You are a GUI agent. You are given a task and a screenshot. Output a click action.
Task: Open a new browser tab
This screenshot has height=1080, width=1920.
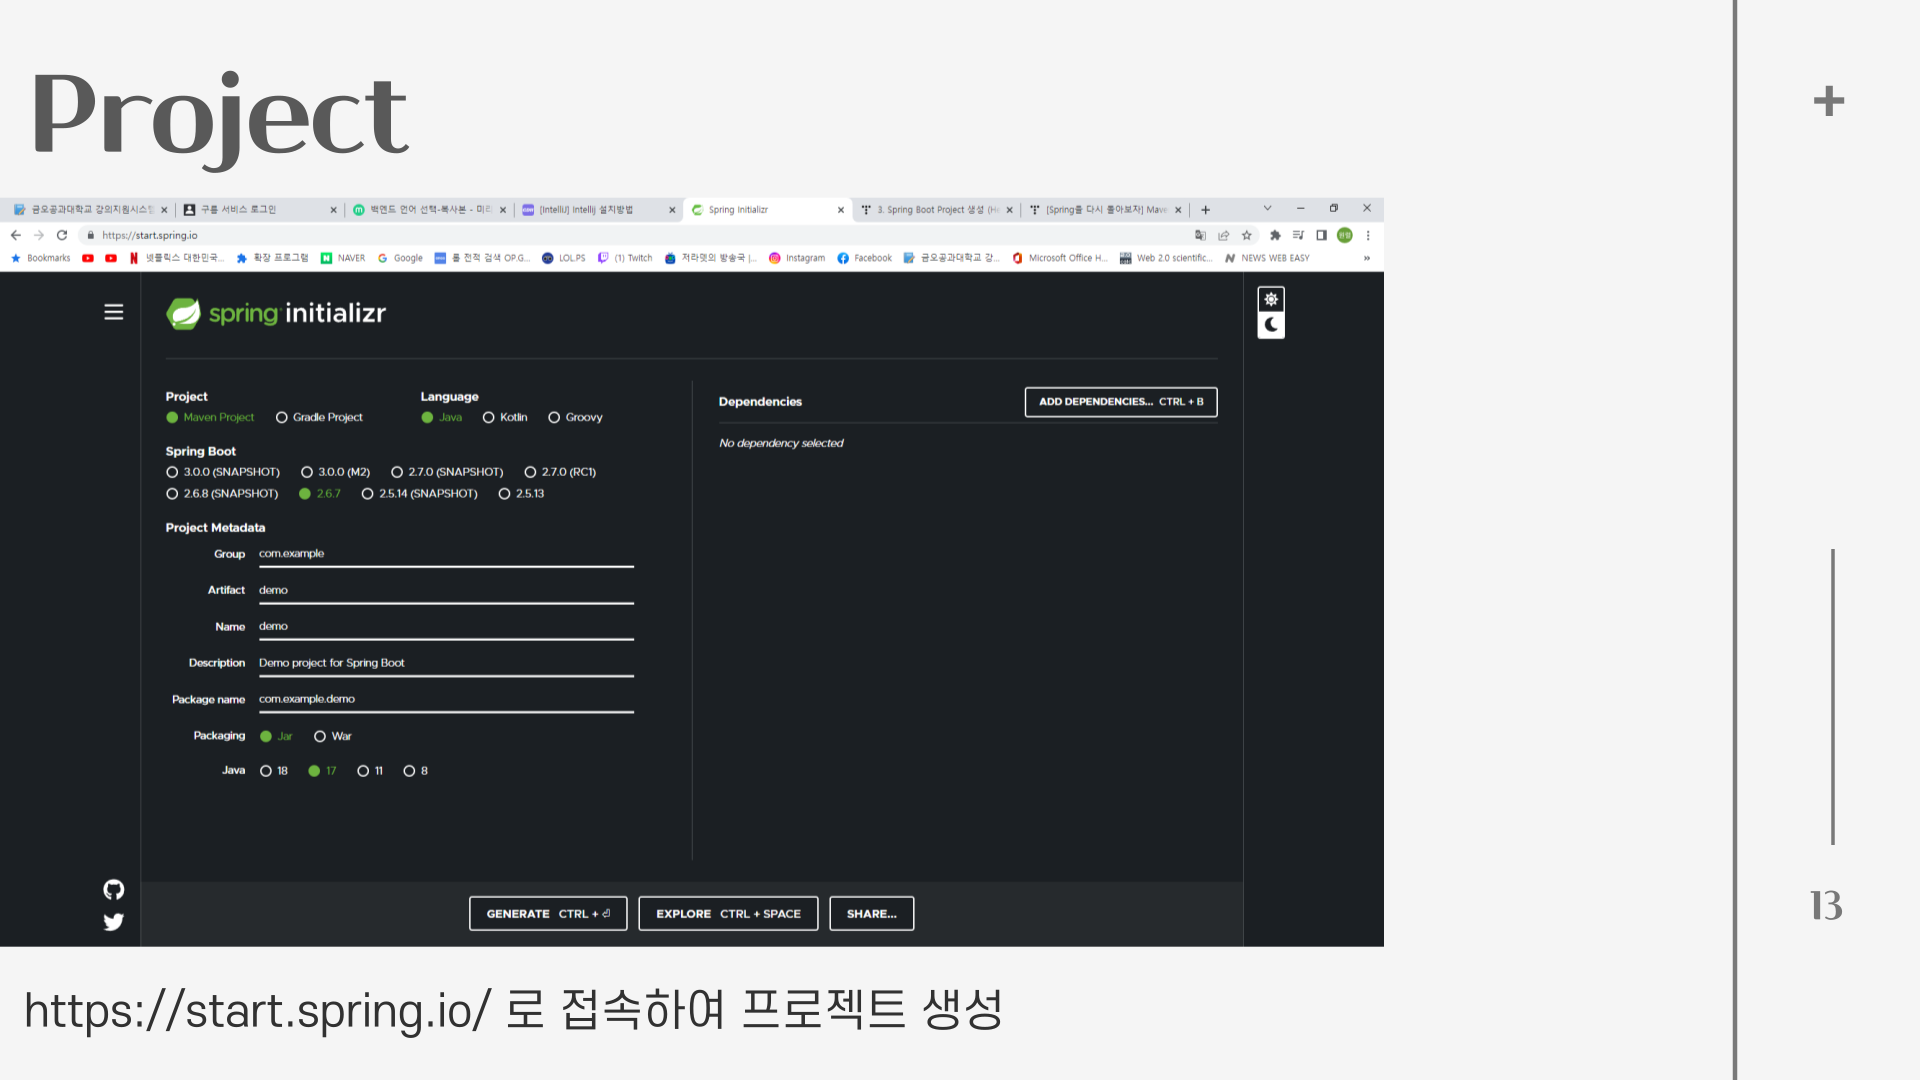click(1206, 209)
